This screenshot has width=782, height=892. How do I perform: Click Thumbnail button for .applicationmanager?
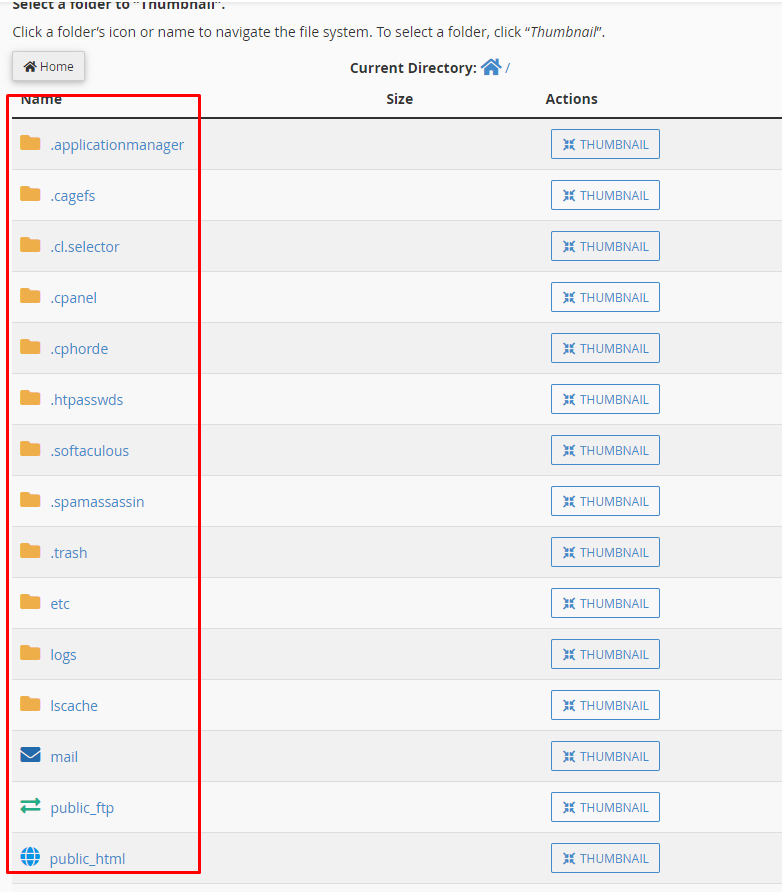[605, 144]
